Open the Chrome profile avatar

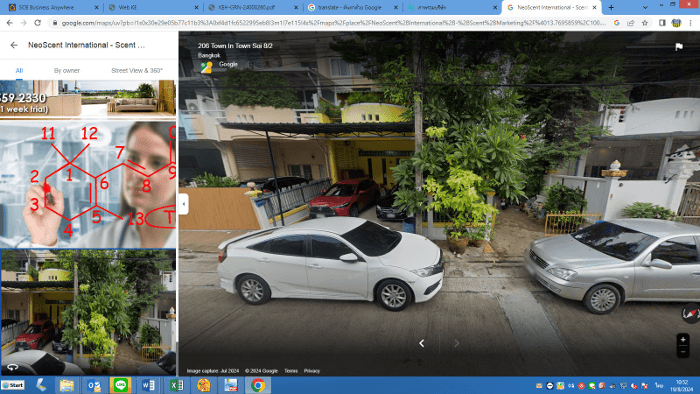point(676,23)
